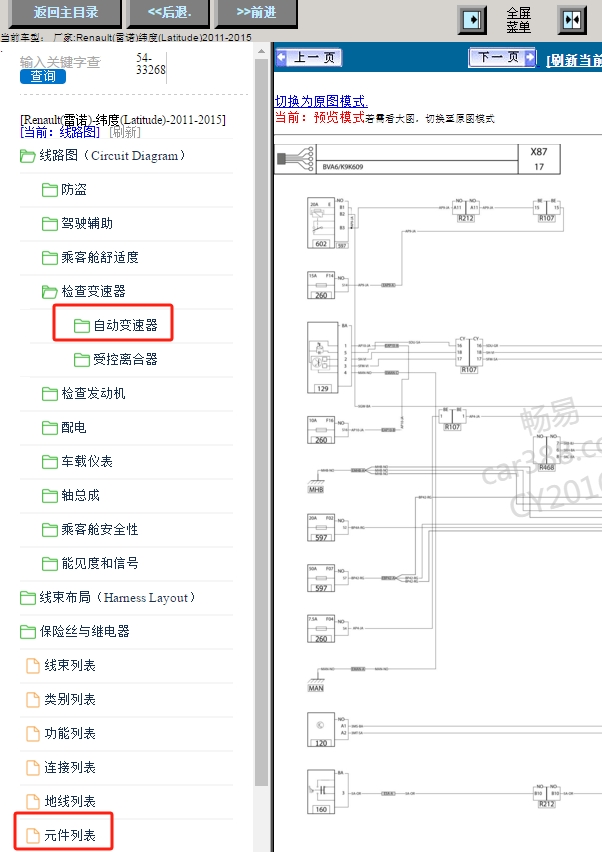Collapse the 检查变速器 folder

84,291
